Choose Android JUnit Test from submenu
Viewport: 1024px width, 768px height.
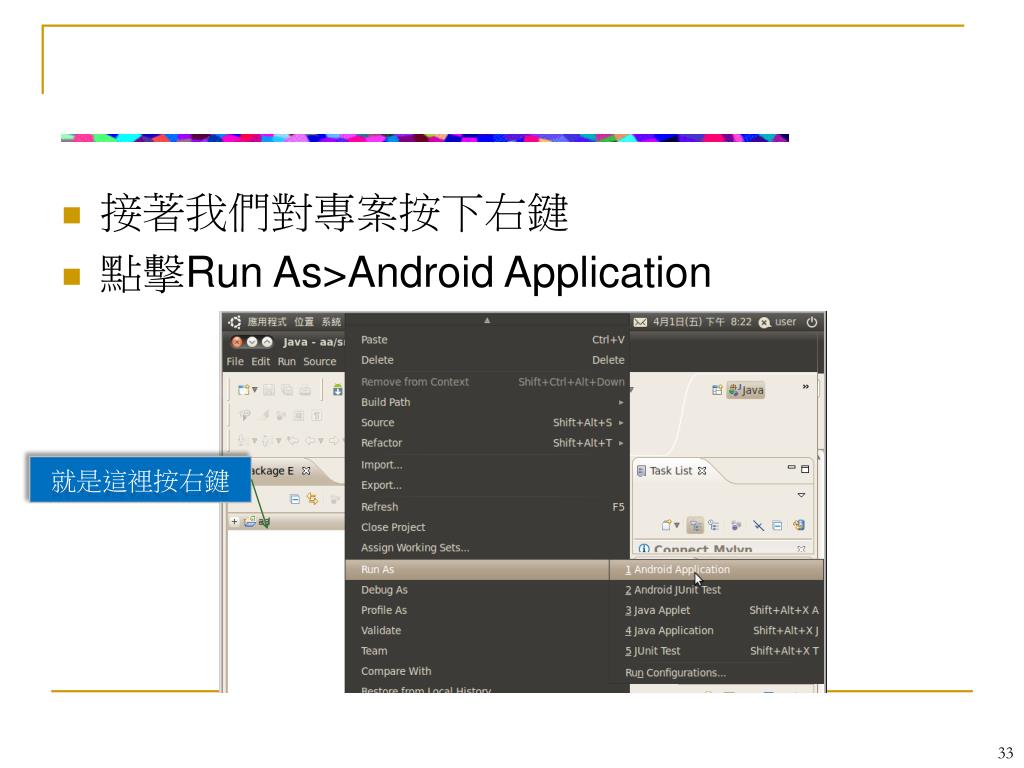click(716, 590)
